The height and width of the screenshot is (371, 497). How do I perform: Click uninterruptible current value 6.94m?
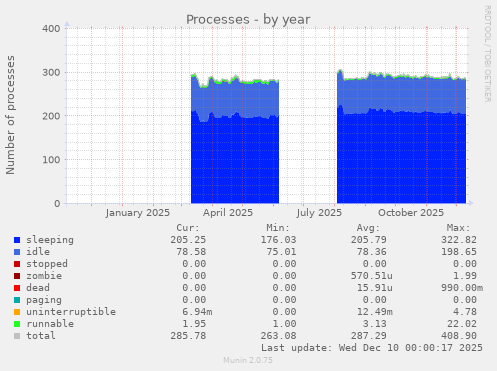[197, 312]
